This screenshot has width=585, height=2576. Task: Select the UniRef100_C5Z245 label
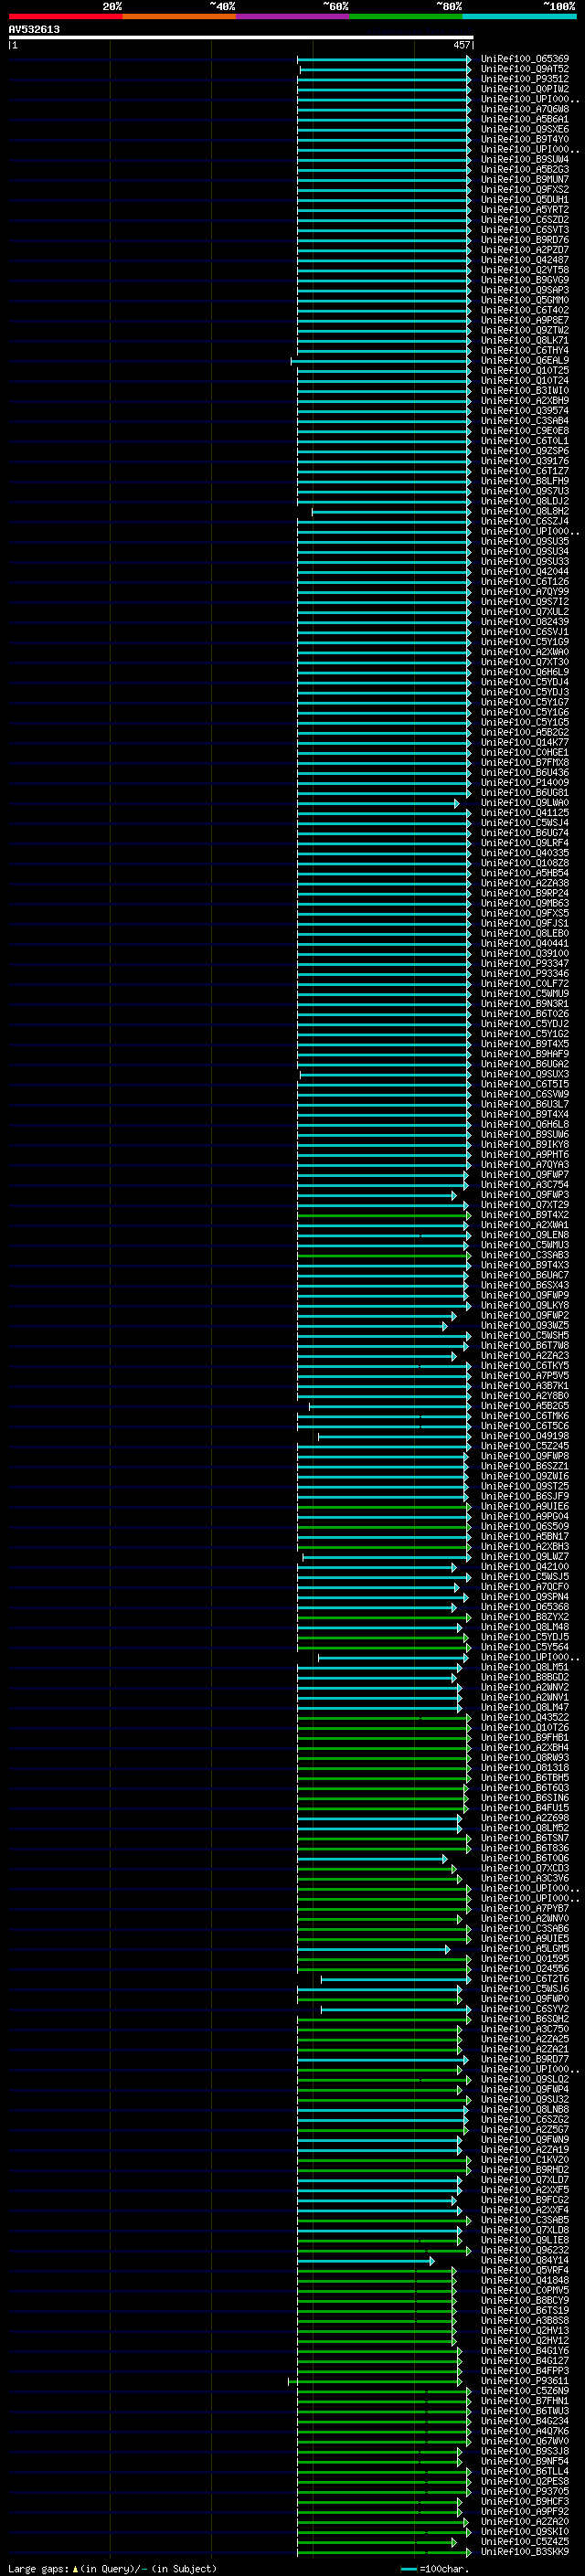click(525, 1446)
